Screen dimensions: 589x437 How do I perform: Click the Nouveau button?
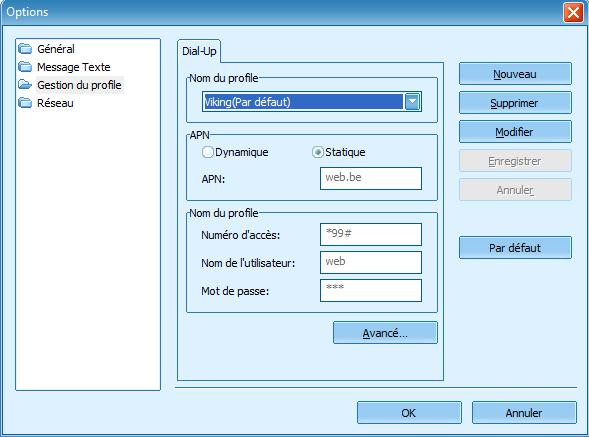pos(515,74)
